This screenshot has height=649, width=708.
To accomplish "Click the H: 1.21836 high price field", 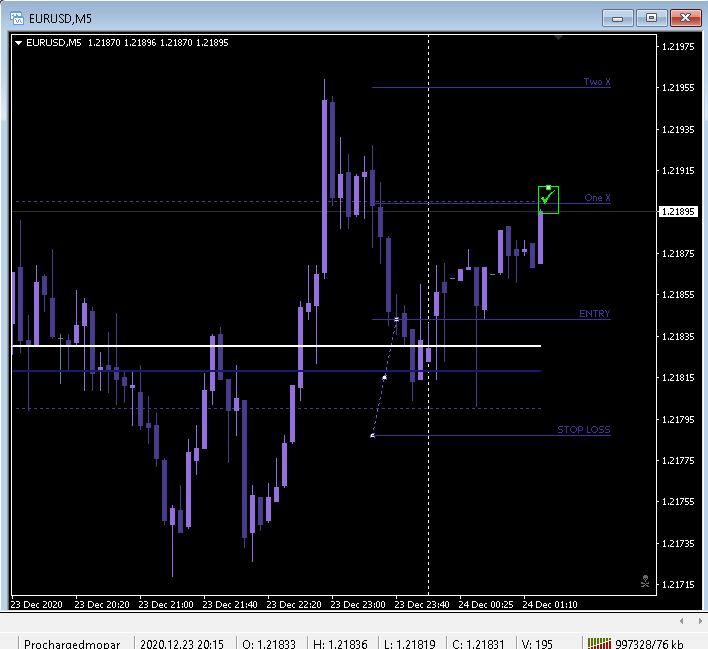I will coord(340,644).
